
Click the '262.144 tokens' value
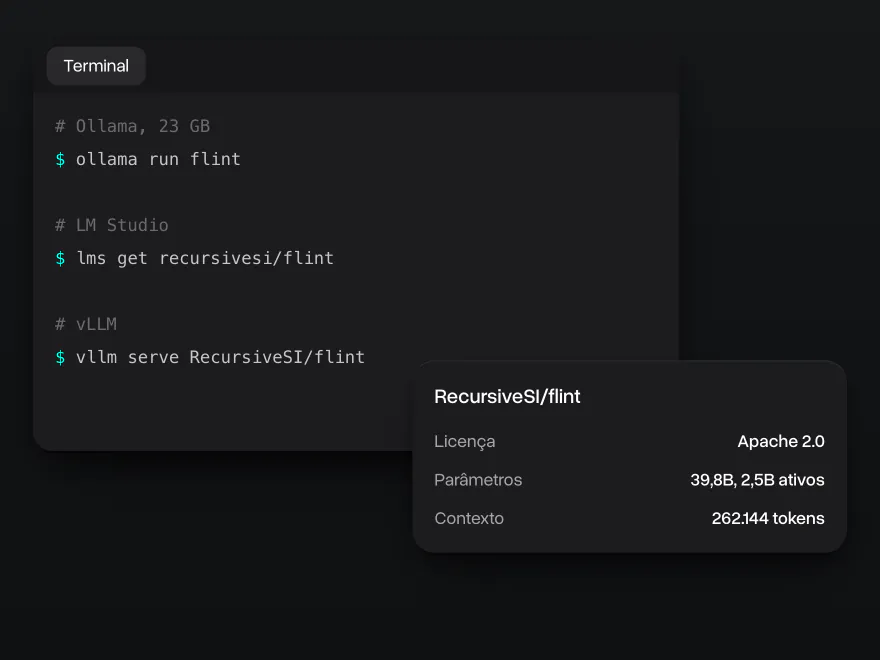pyautogui.click(x=768, y=518)
